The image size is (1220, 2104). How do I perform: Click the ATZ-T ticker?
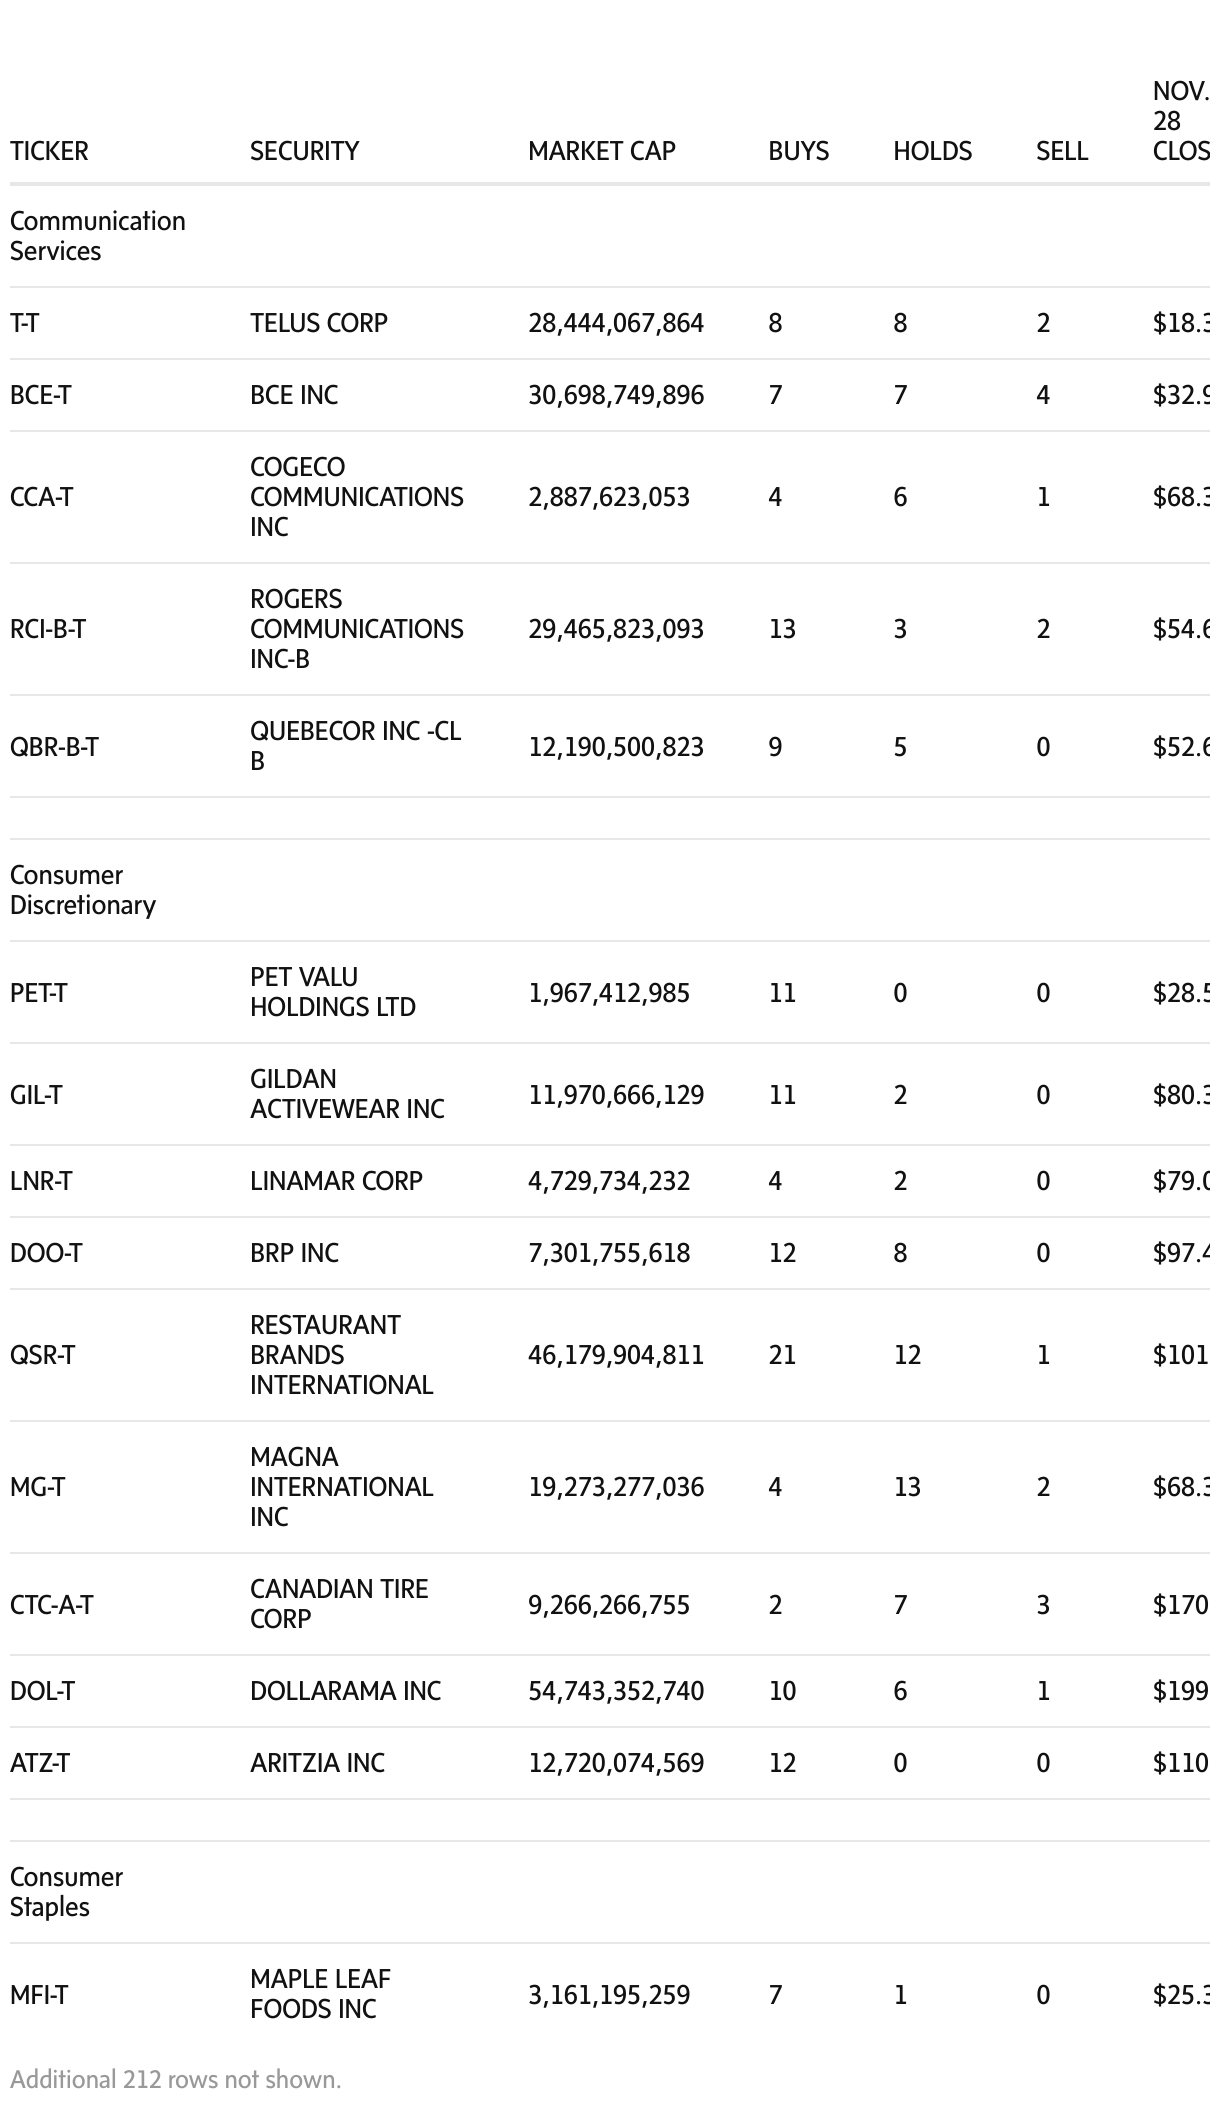click(x=40, y=1763)
